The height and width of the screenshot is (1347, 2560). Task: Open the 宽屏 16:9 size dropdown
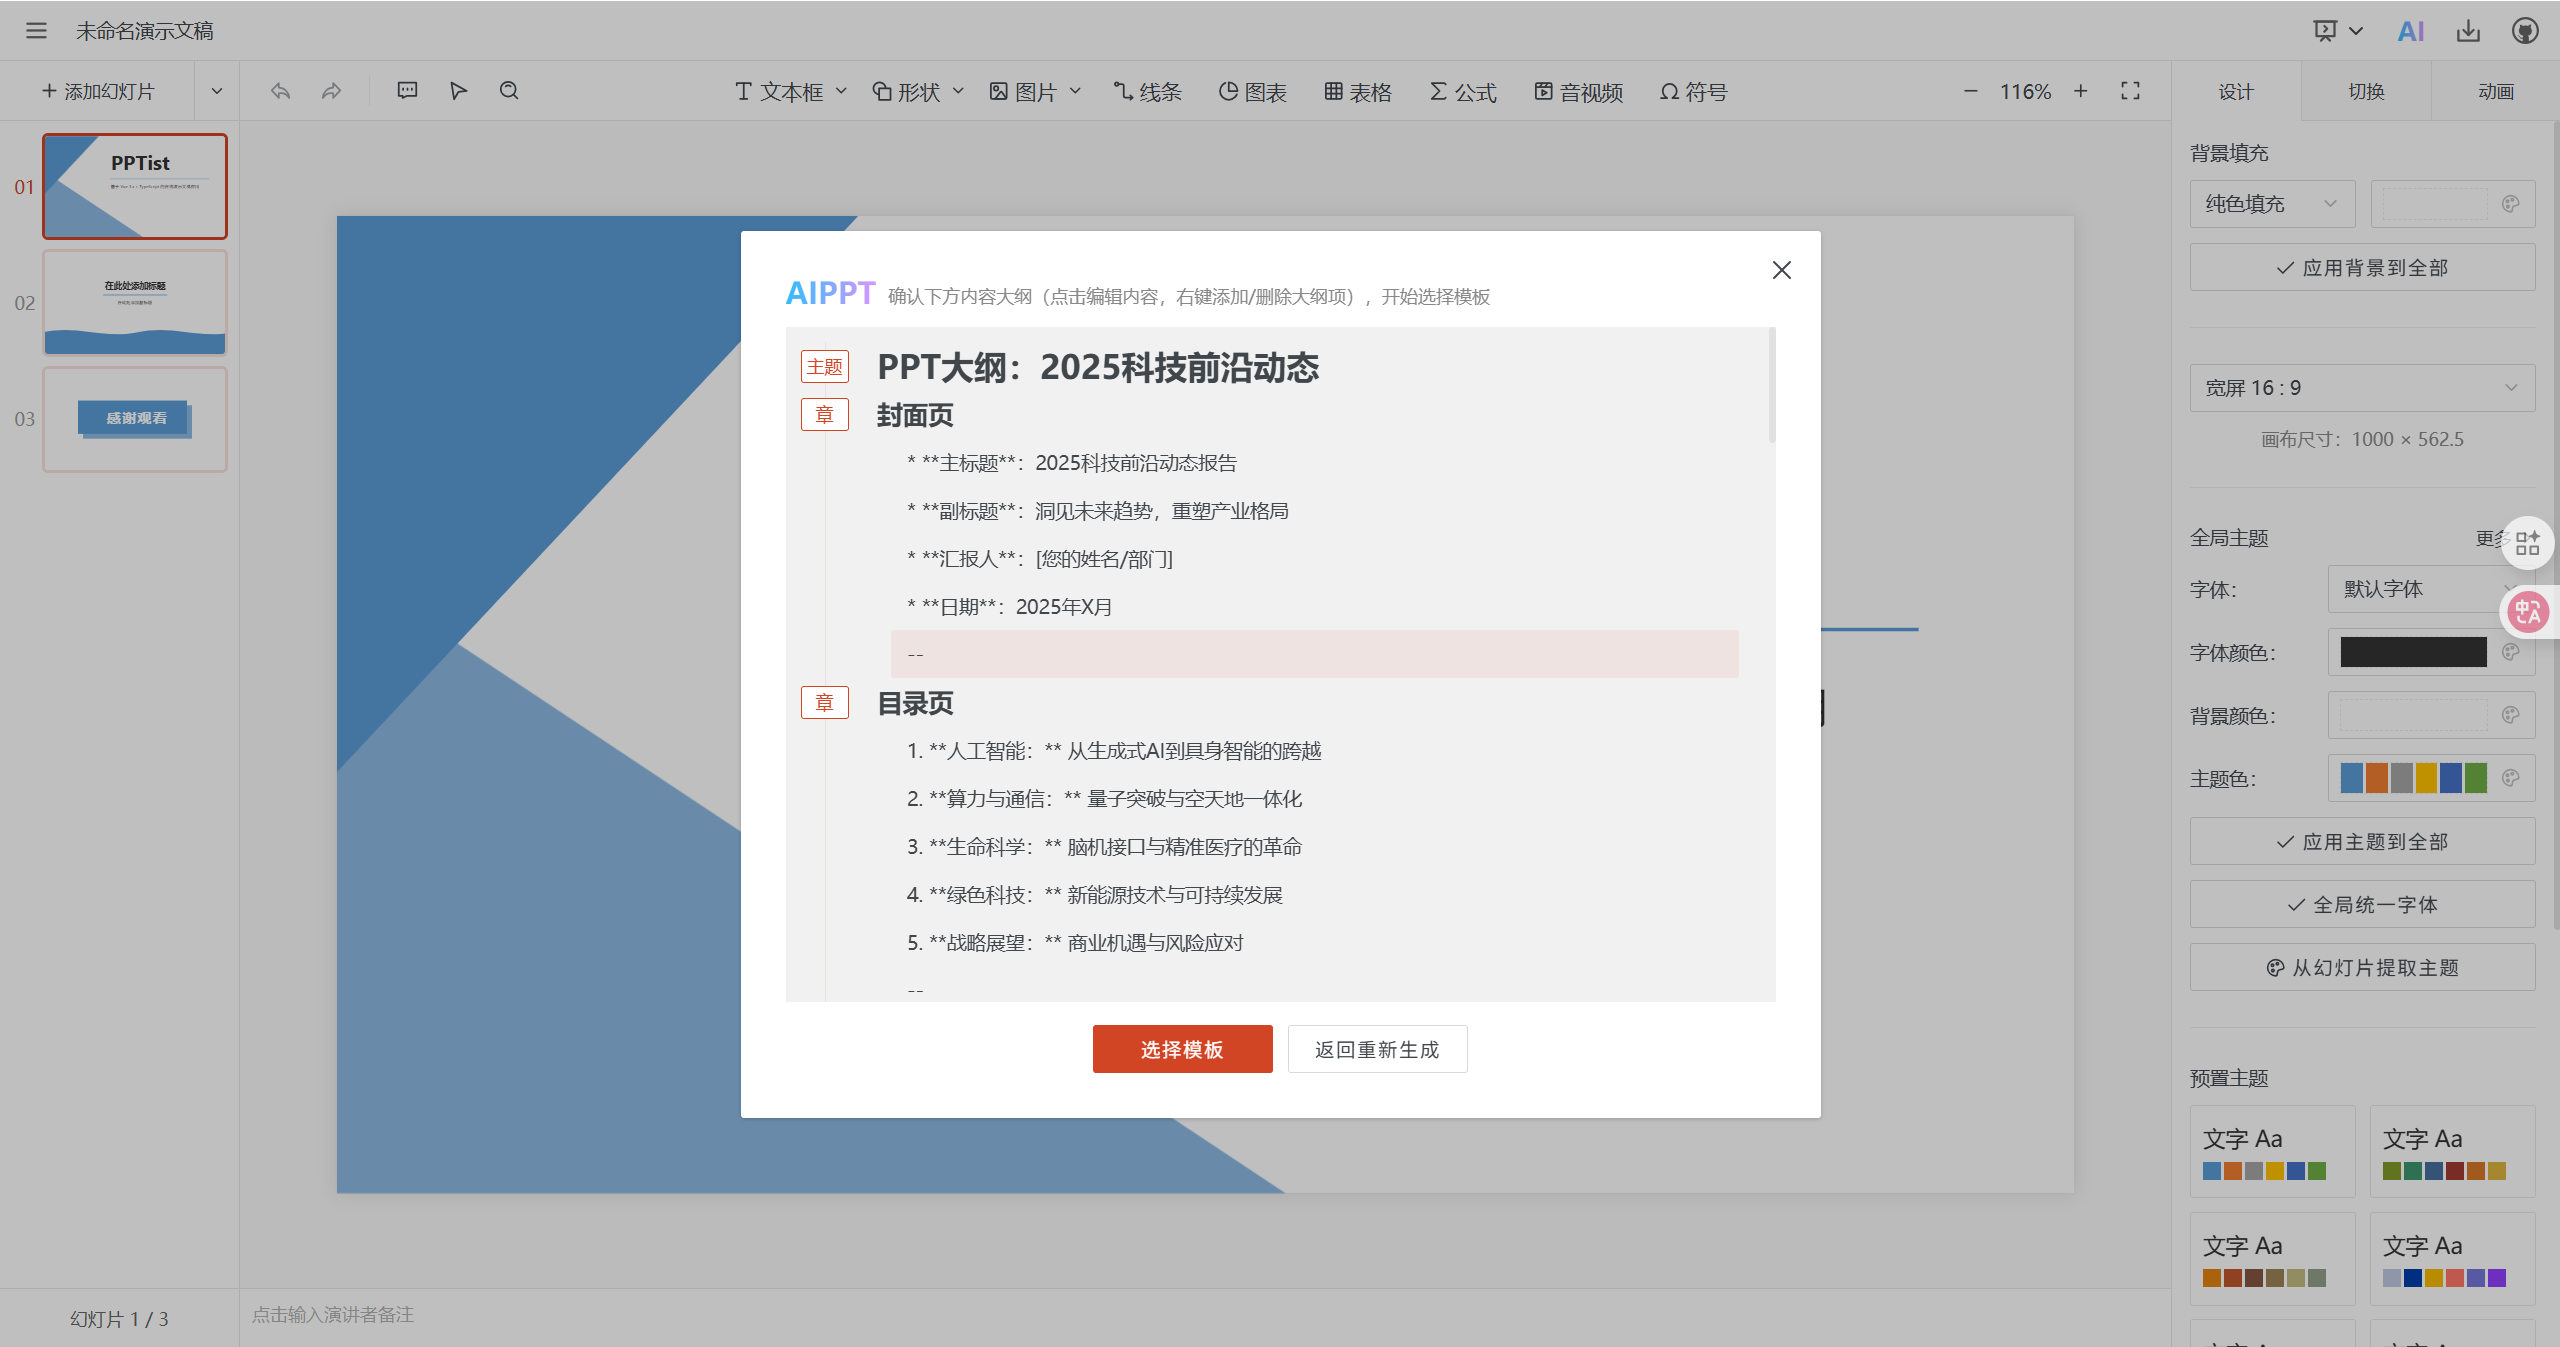click(2362, 388)
